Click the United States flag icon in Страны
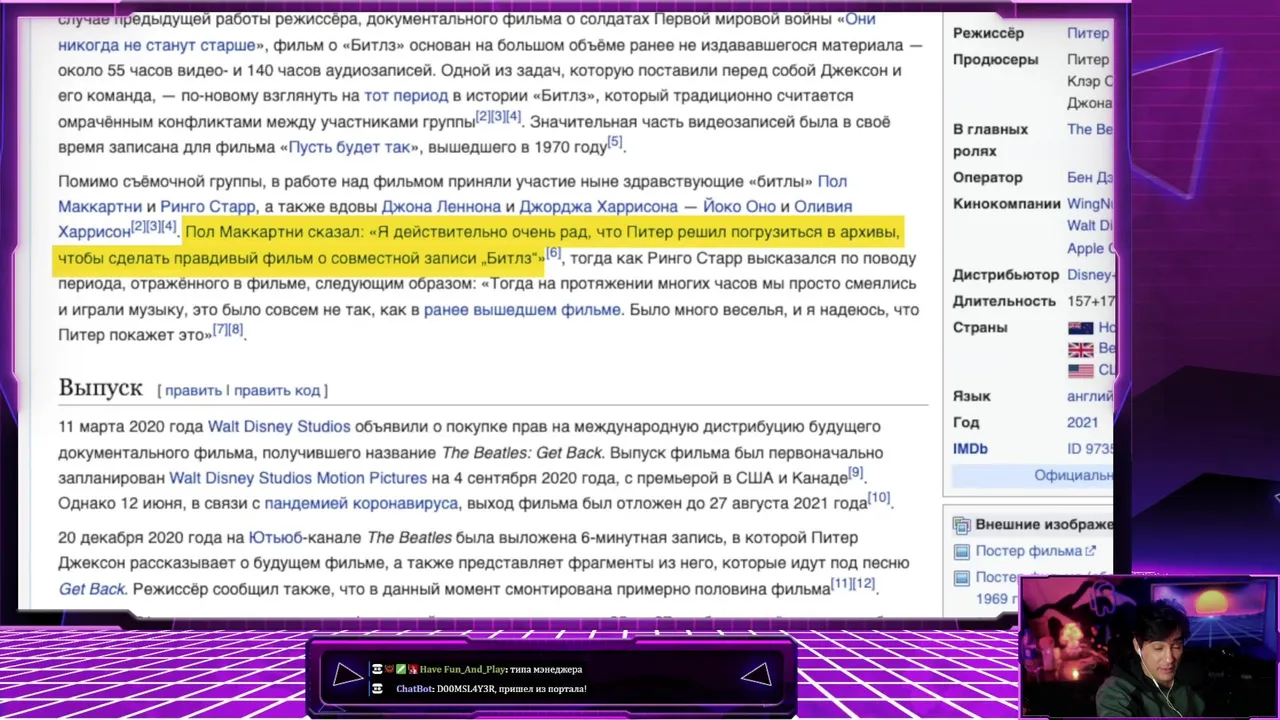 [1080, 370]
